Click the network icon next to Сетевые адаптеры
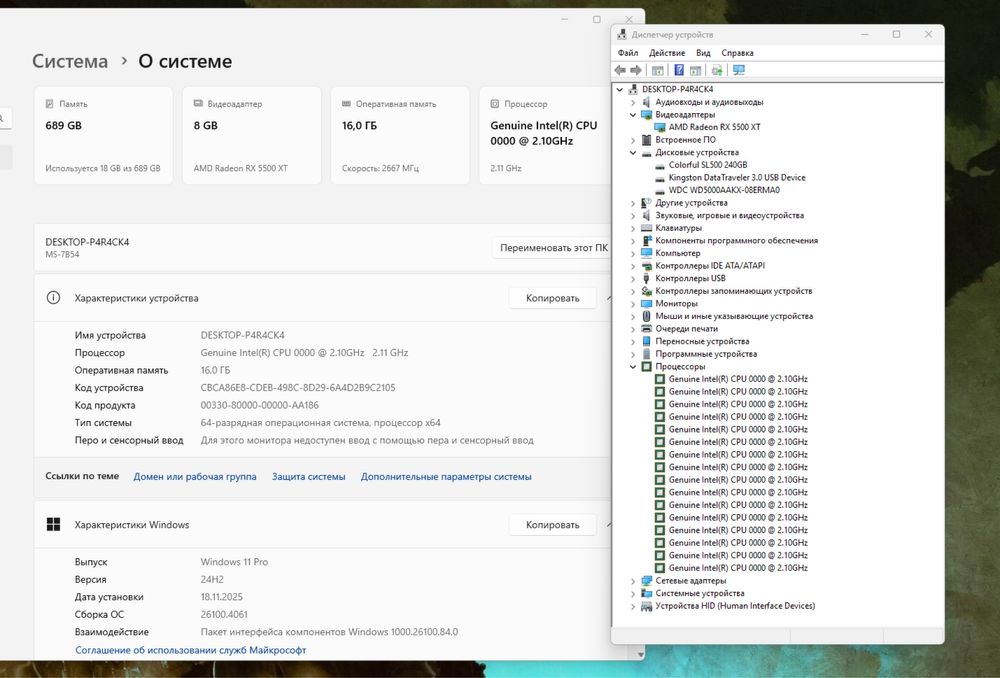Viewport: 1000px width, 678px height. [x=646, y=581]
